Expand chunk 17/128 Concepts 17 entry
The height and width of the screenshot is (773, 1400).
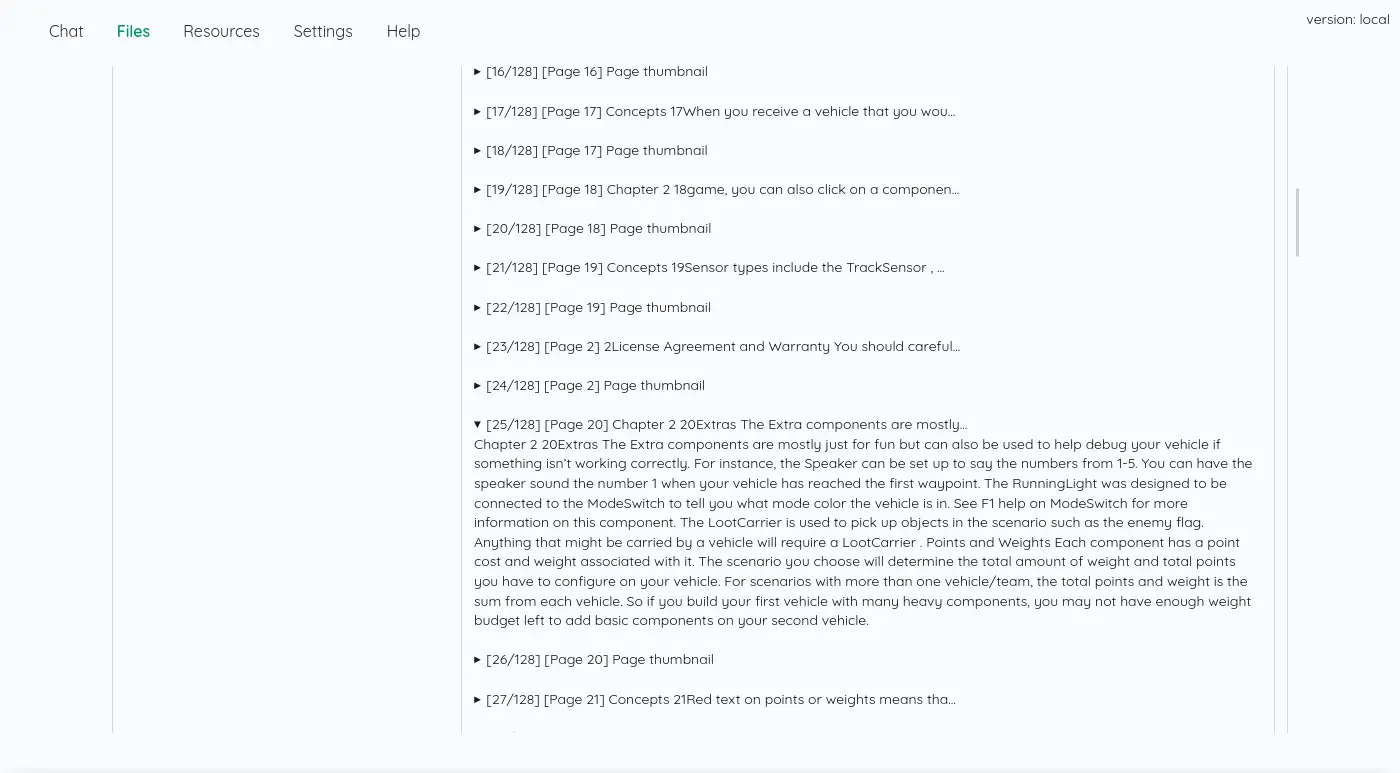[720, 112]
